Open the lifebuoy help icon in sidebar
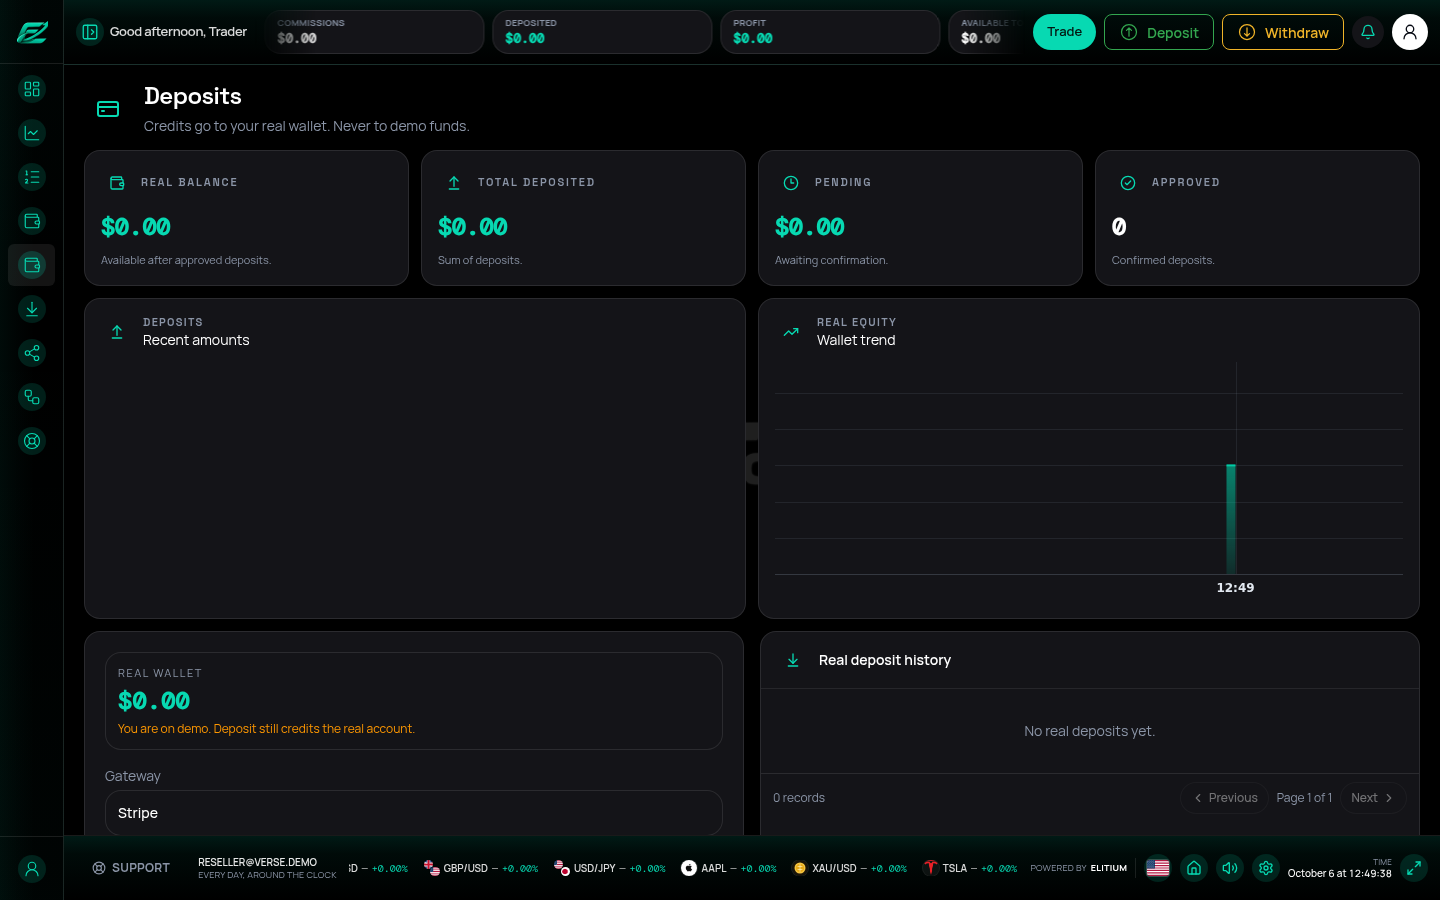1440x900 pixels. coord(32,441)
